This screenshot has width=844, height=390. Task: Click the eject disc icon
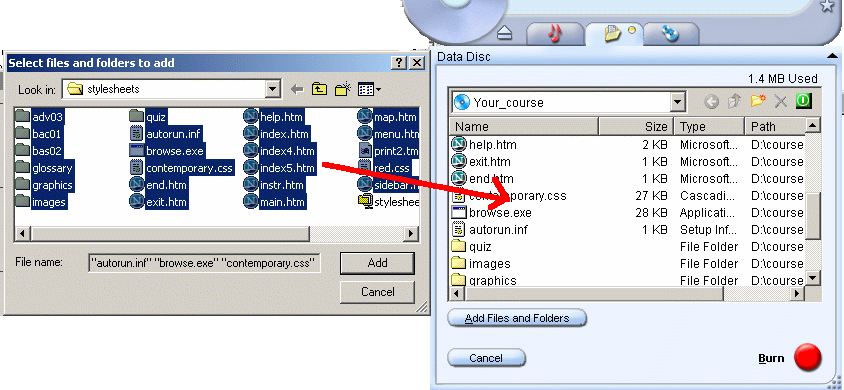click(504, 34)
